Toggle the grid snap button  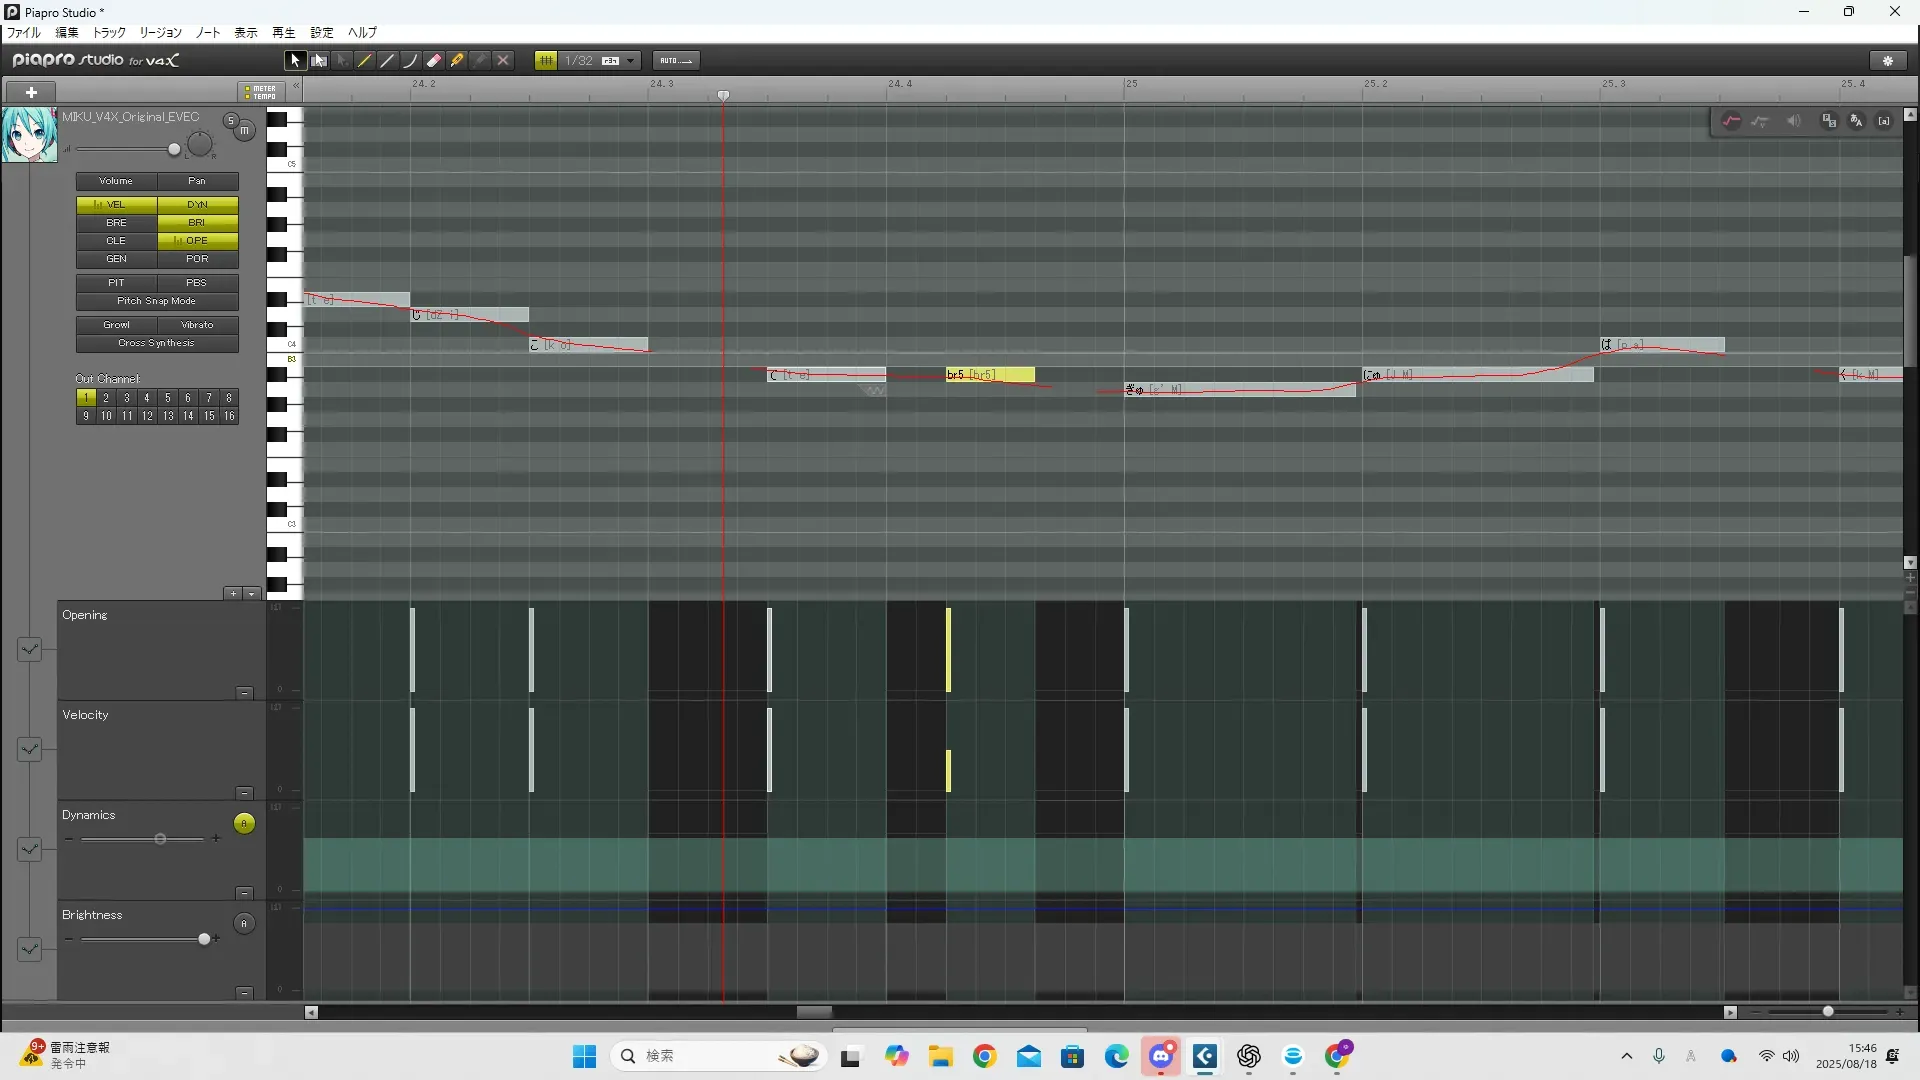[x=546, y=60]
